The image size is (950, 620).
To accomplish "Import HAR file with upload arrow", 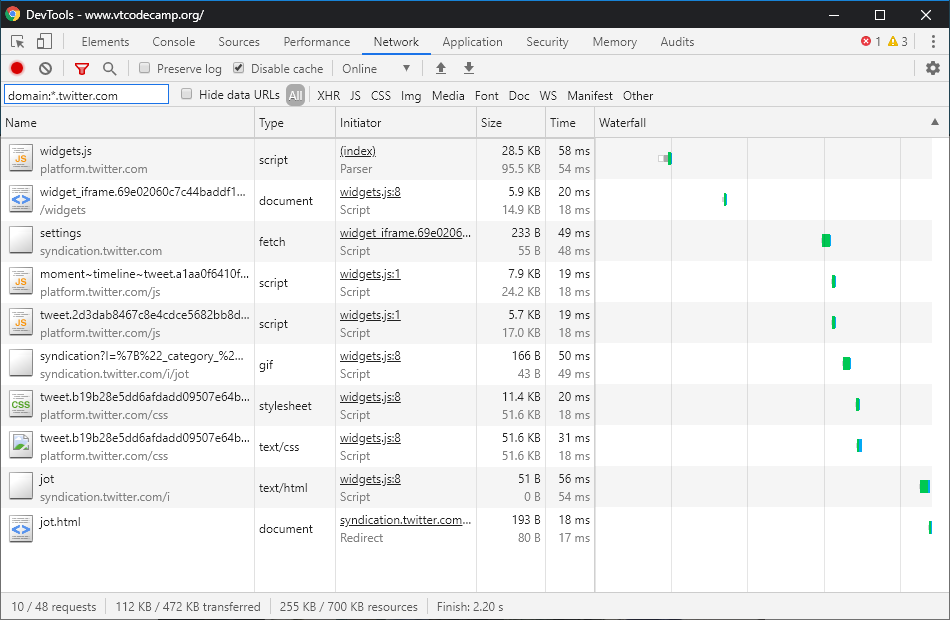I will [x=441, y=68].
